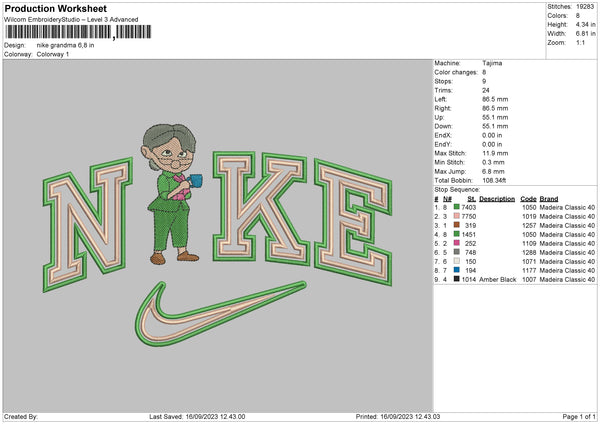Click the Machine value 'Tajima'

492,63
